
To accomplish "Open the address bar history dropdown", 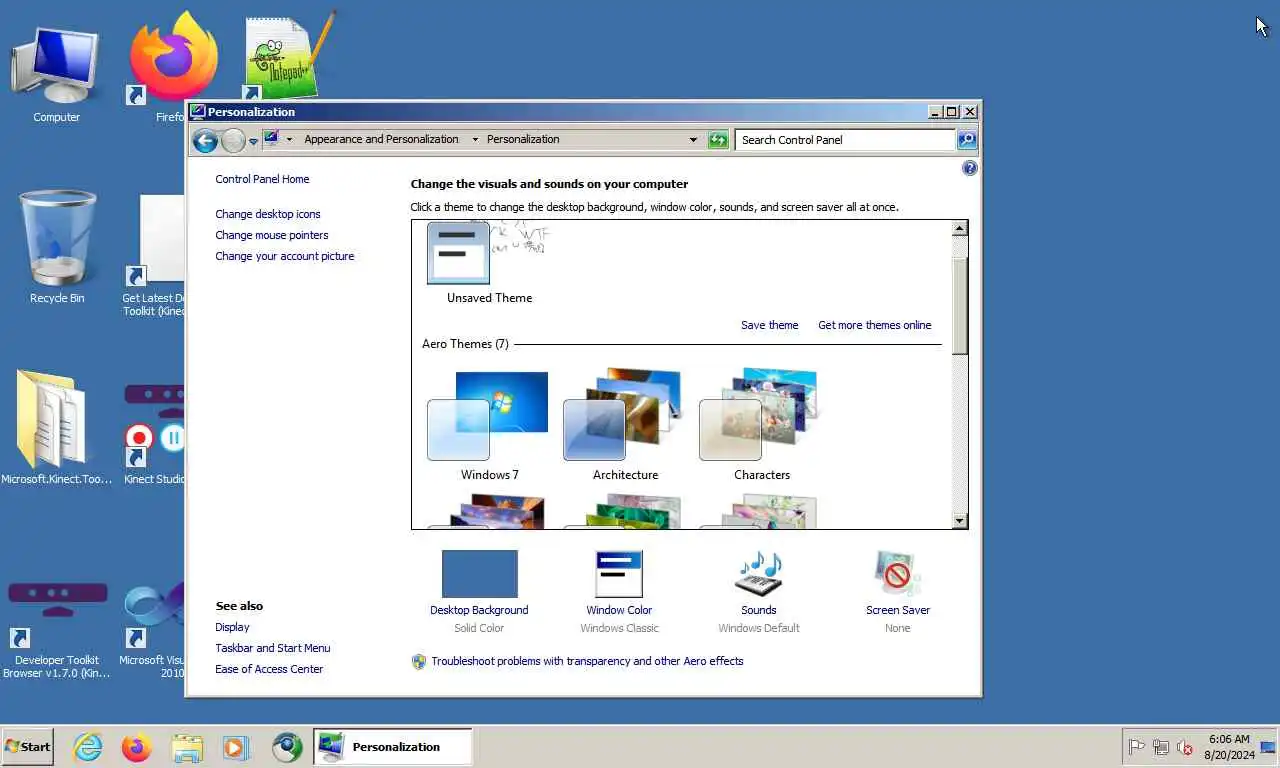I will click(693, 140).
